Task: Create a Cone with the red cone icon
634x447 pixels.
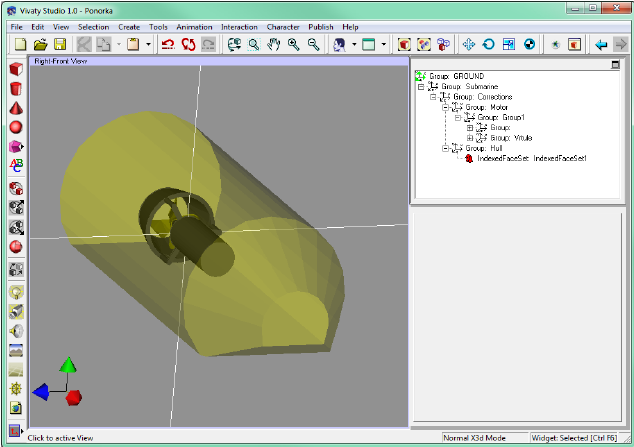Action: point(16,108)
